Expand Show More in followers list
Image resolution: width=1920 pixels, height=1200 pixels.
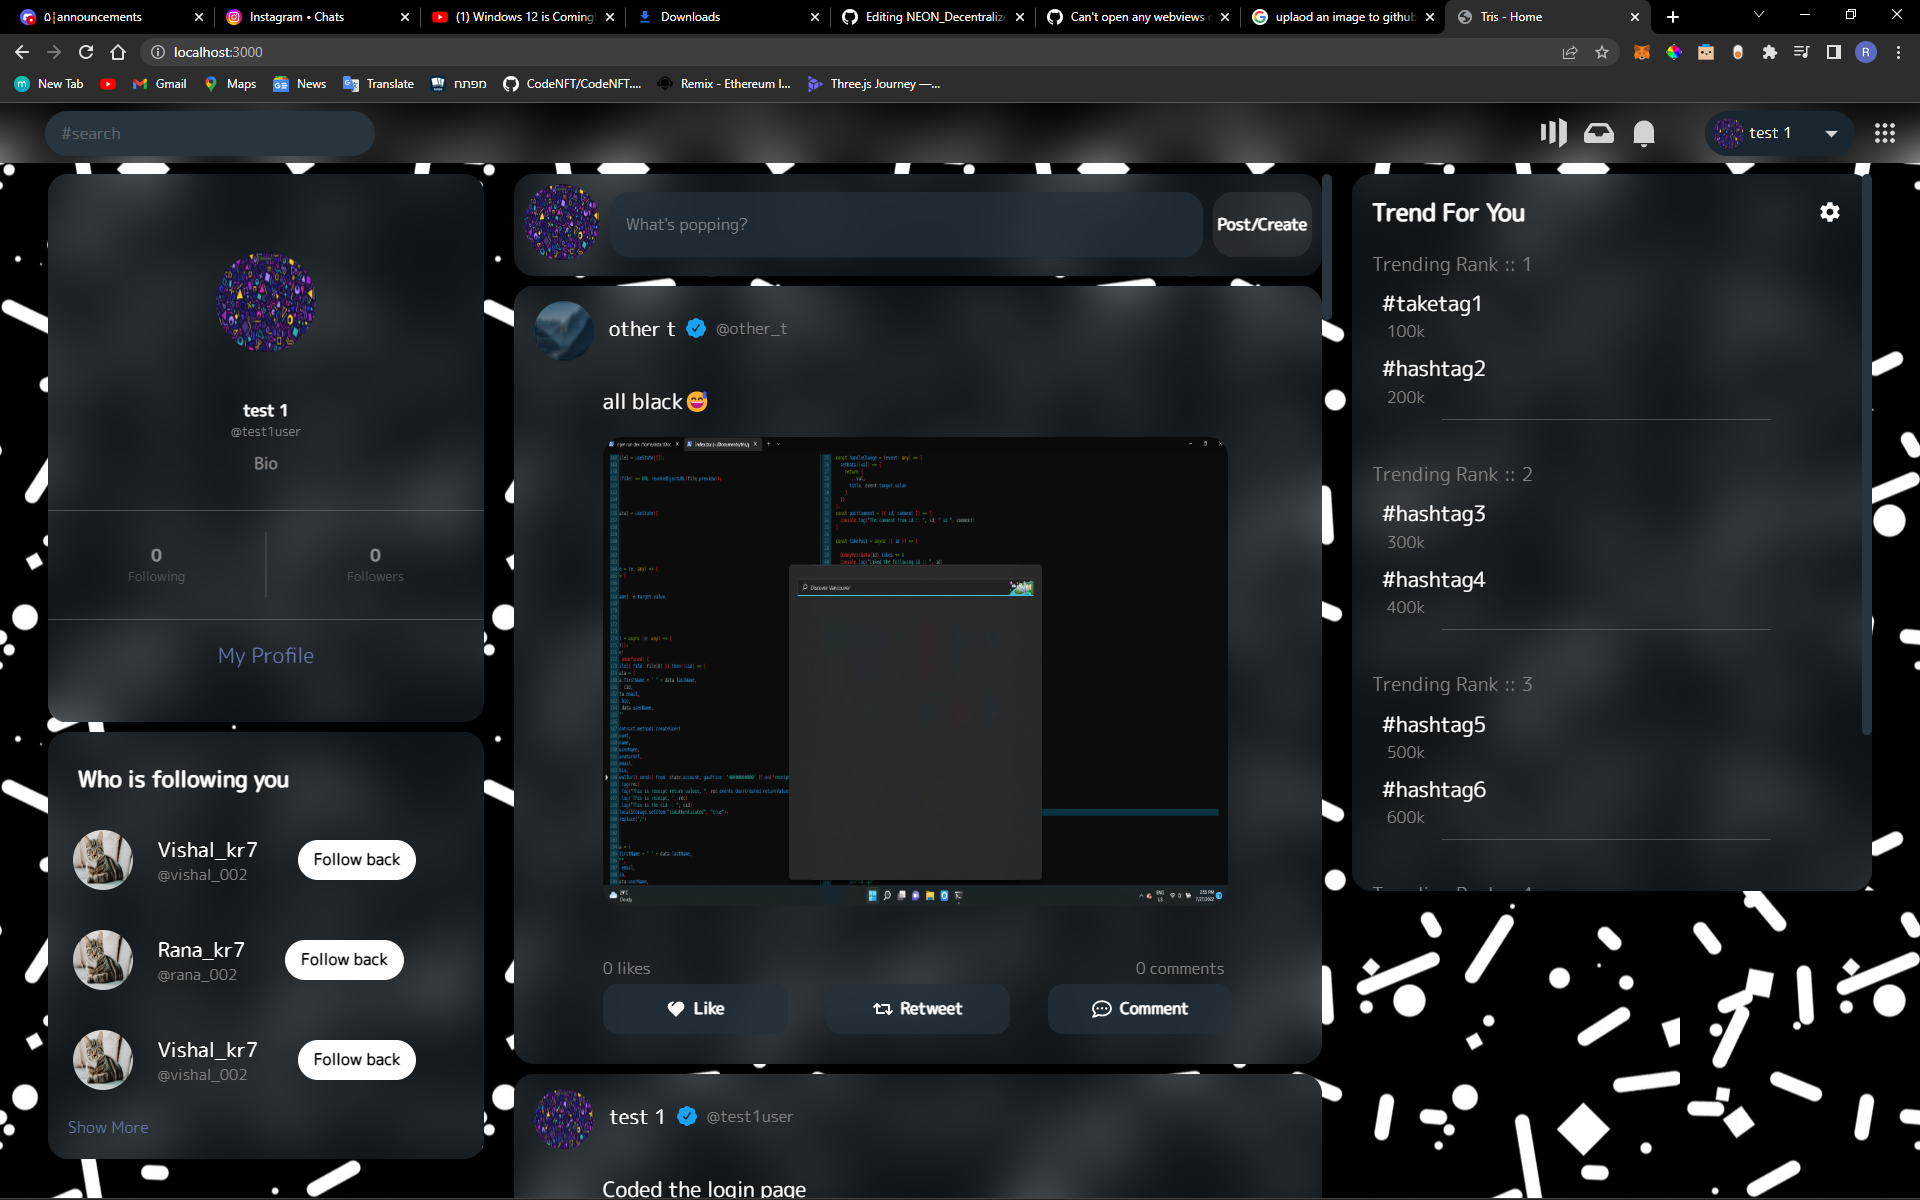108,1126
